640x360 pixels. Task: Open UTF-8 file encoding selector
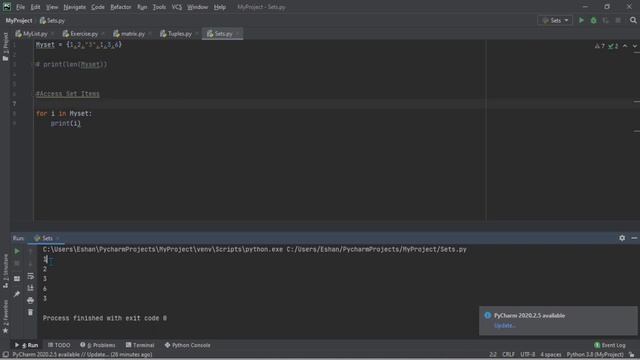click(528, 355)
